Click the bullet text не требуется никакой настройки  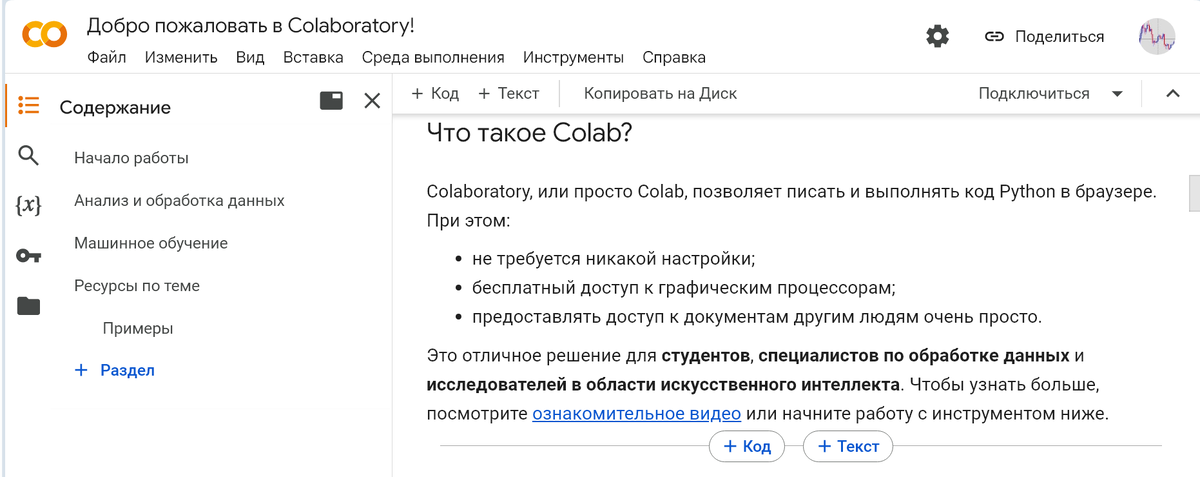[x=613, y=259]
